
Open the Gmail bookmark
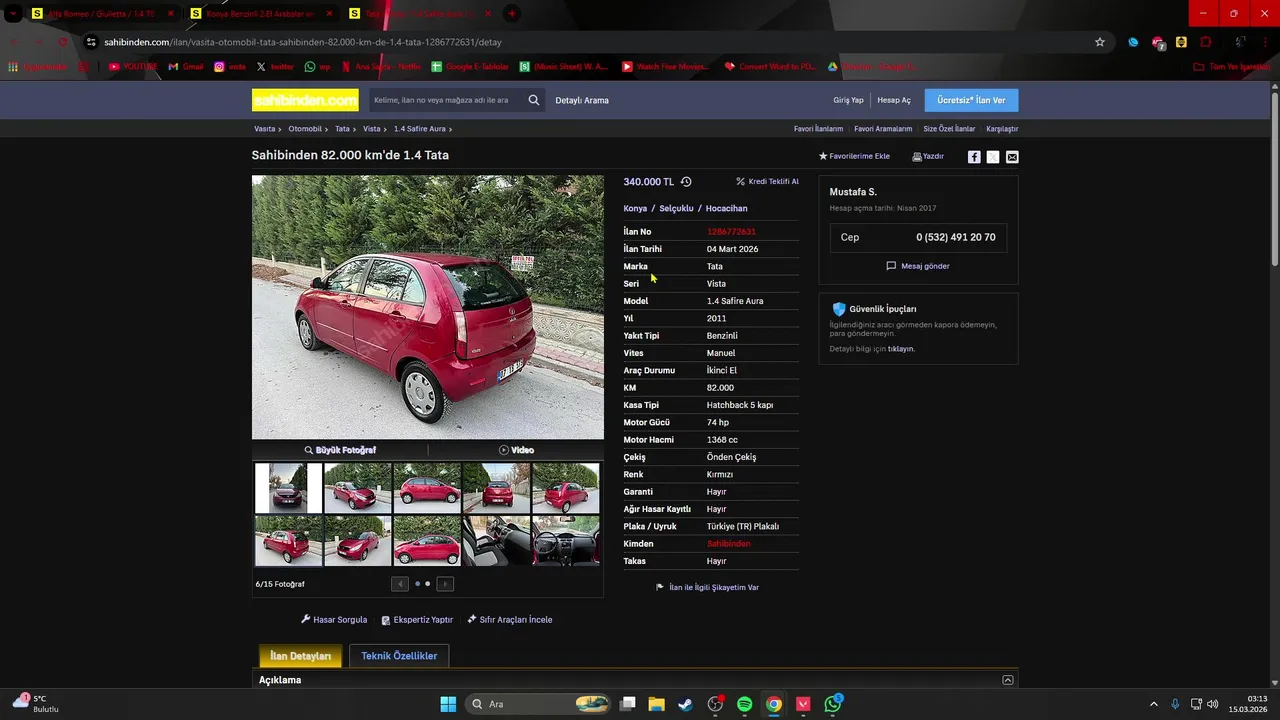(x=186, y=67)
